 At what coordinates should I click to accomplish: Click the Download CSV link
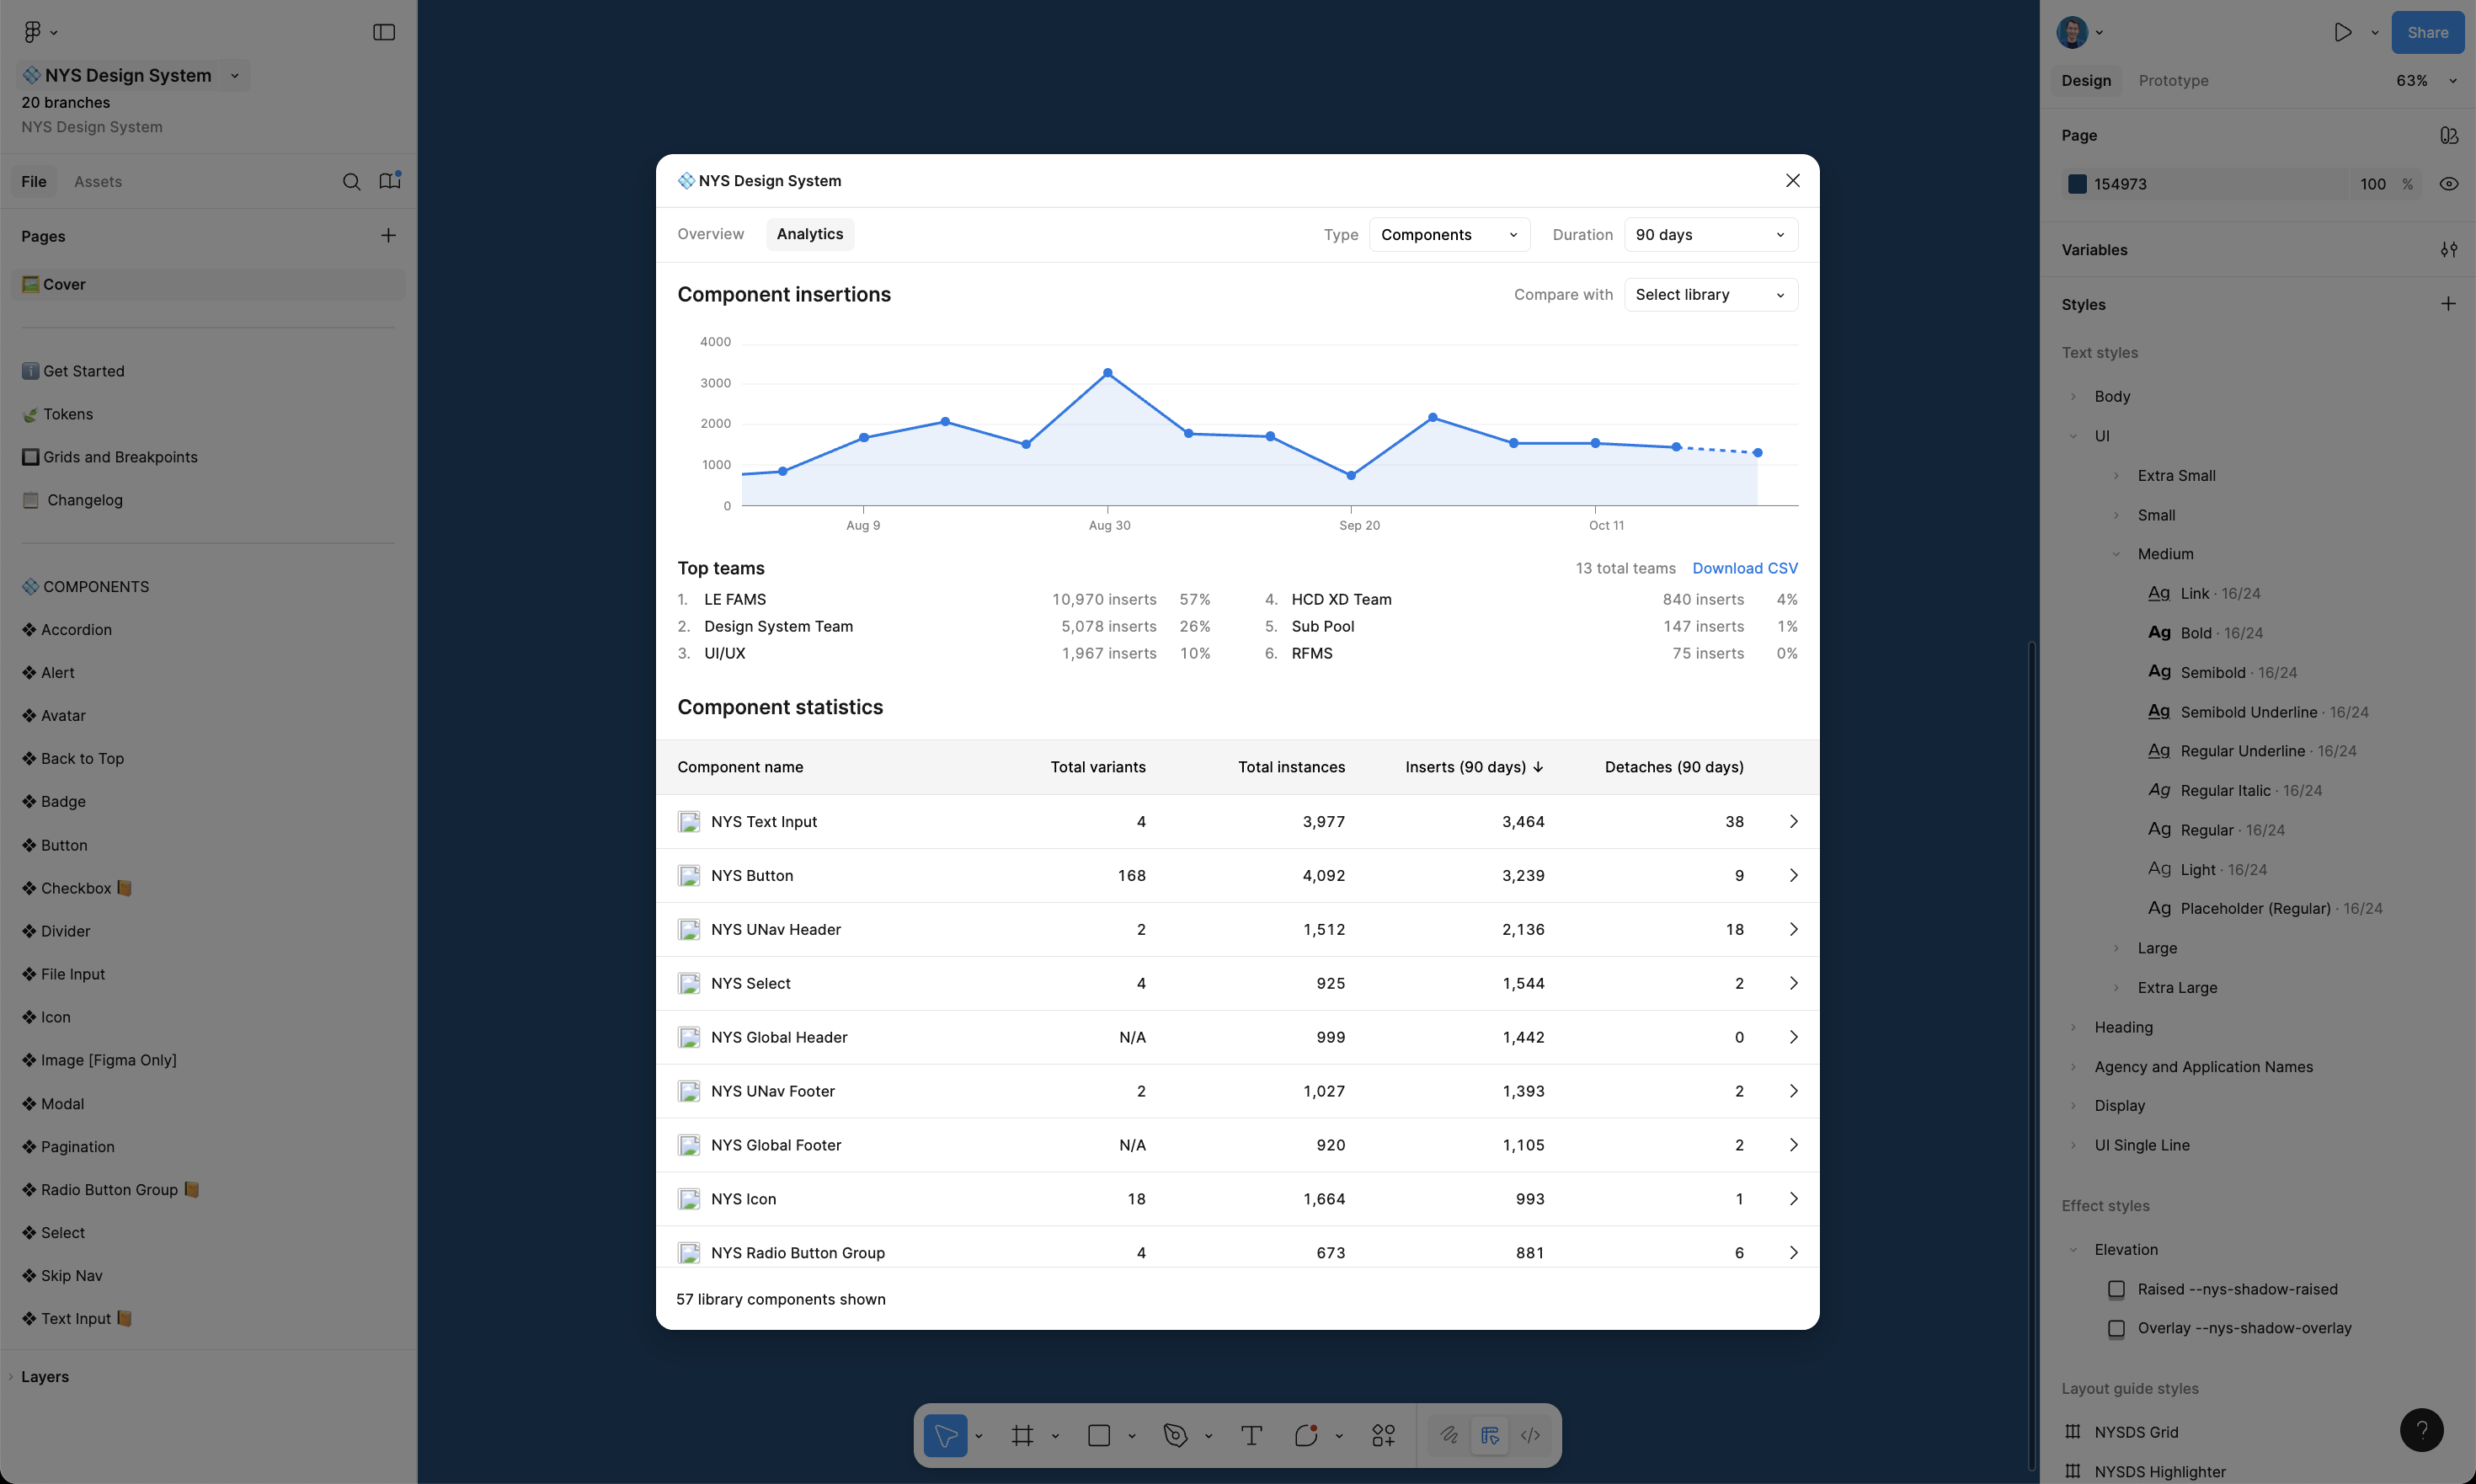pyautogui.click(x=1744, y=567)
